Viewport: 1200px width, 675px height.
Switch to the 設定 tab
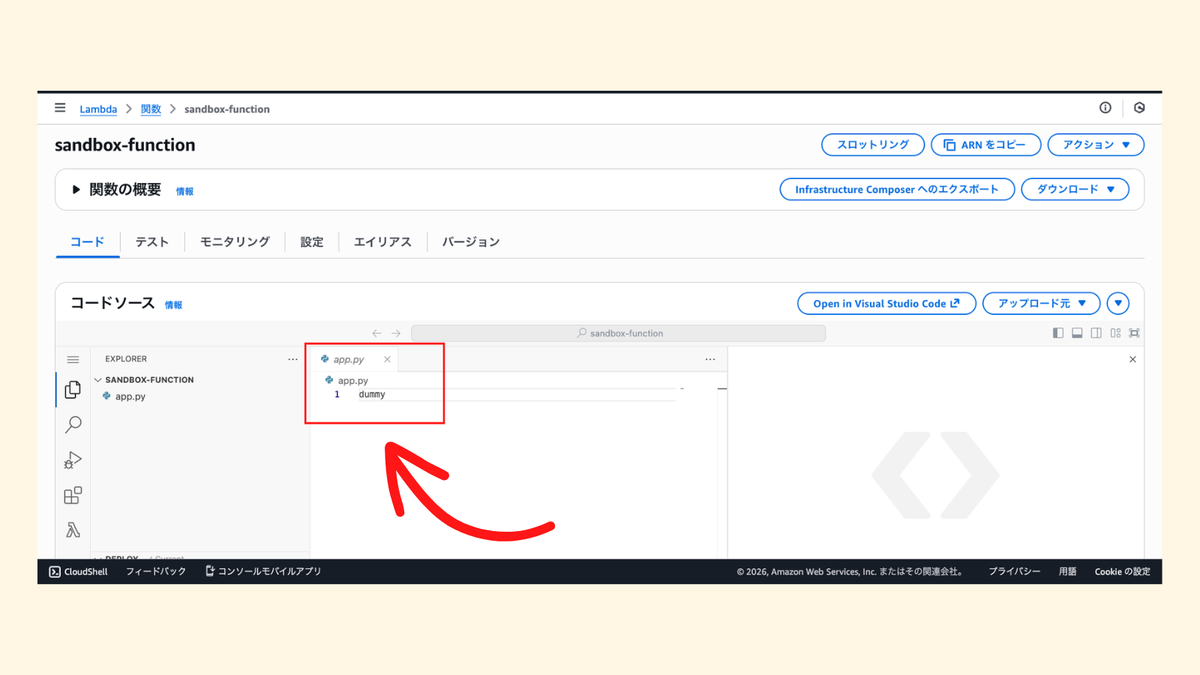pyautogui.click(x=312, y=242)
